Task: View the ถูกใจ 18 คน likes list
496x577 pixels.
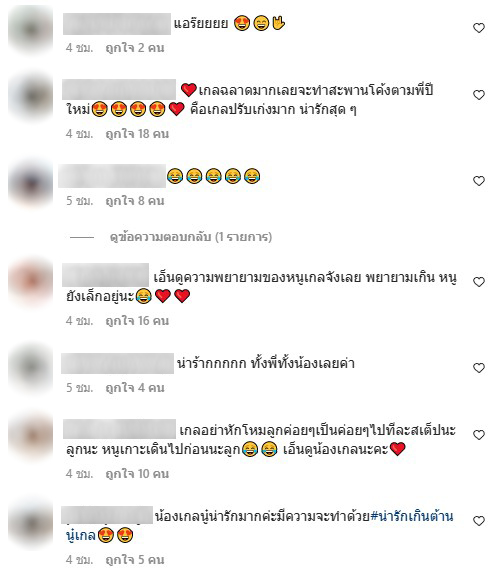Action: pos(137,134)
